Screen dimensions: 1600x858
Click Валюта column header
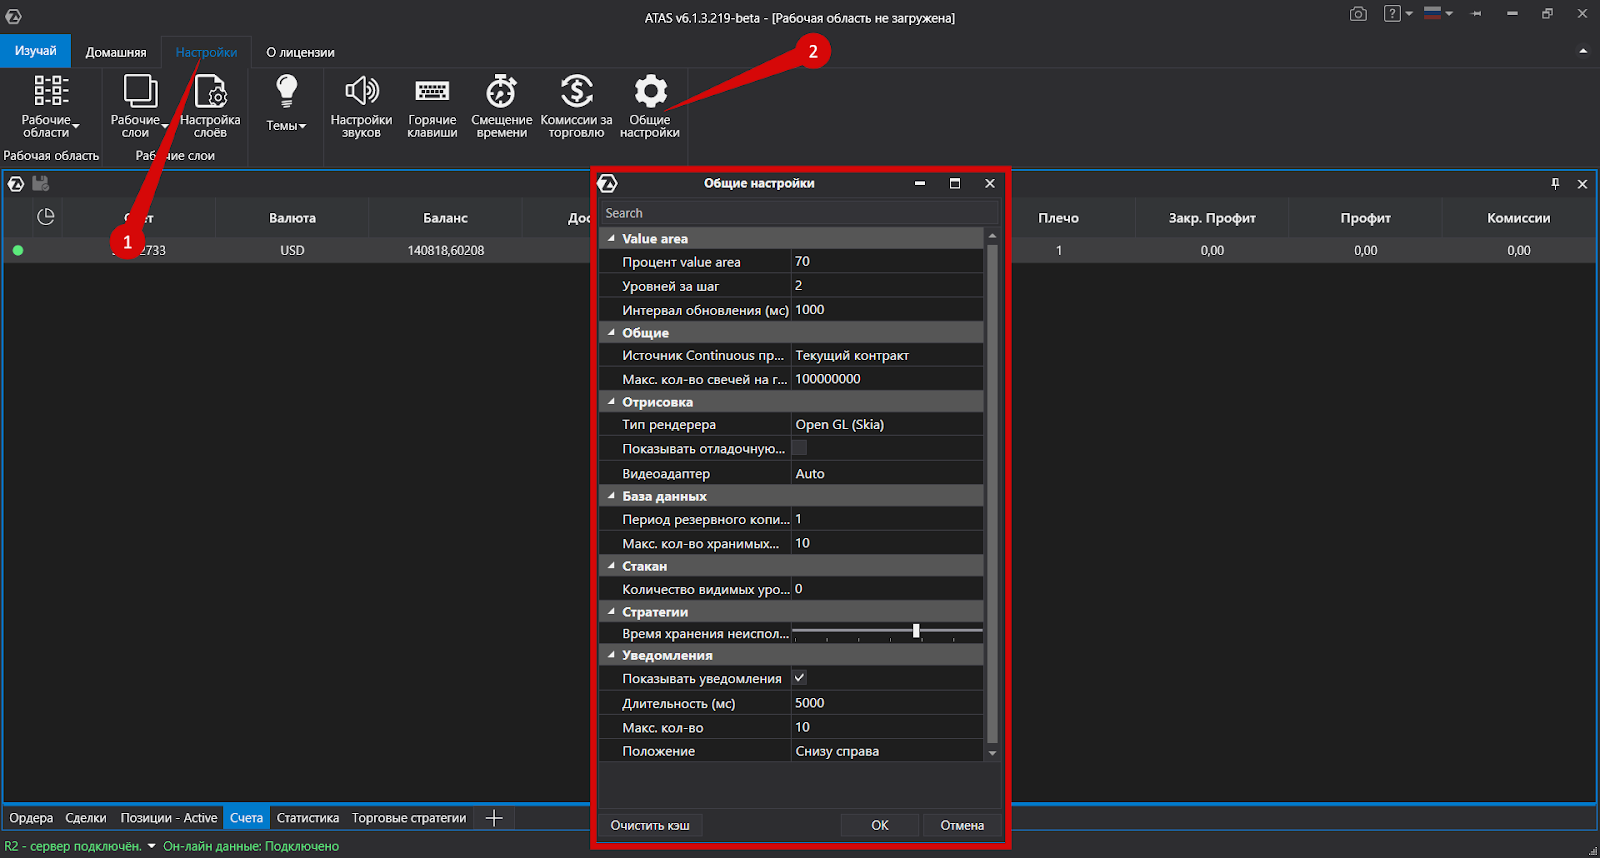[x=292, y=218]
